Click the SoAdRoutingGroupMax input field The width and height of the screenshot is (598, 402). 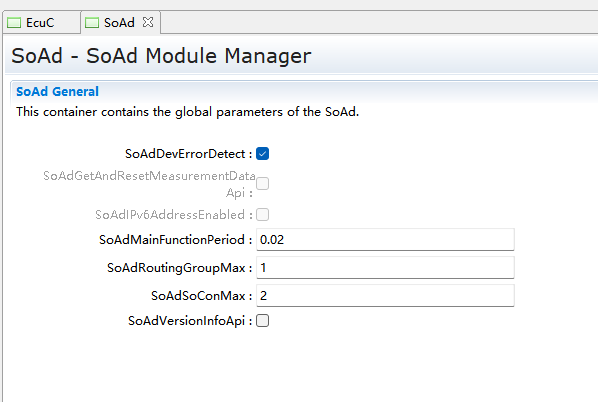click(385, 267)
